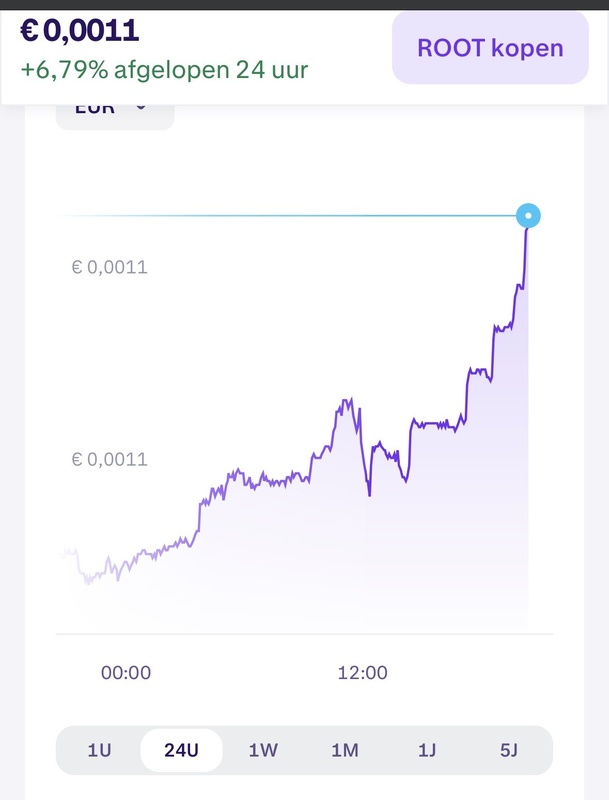
Task: Click the sharp dip in the price line
Action: tap(369, 494)
